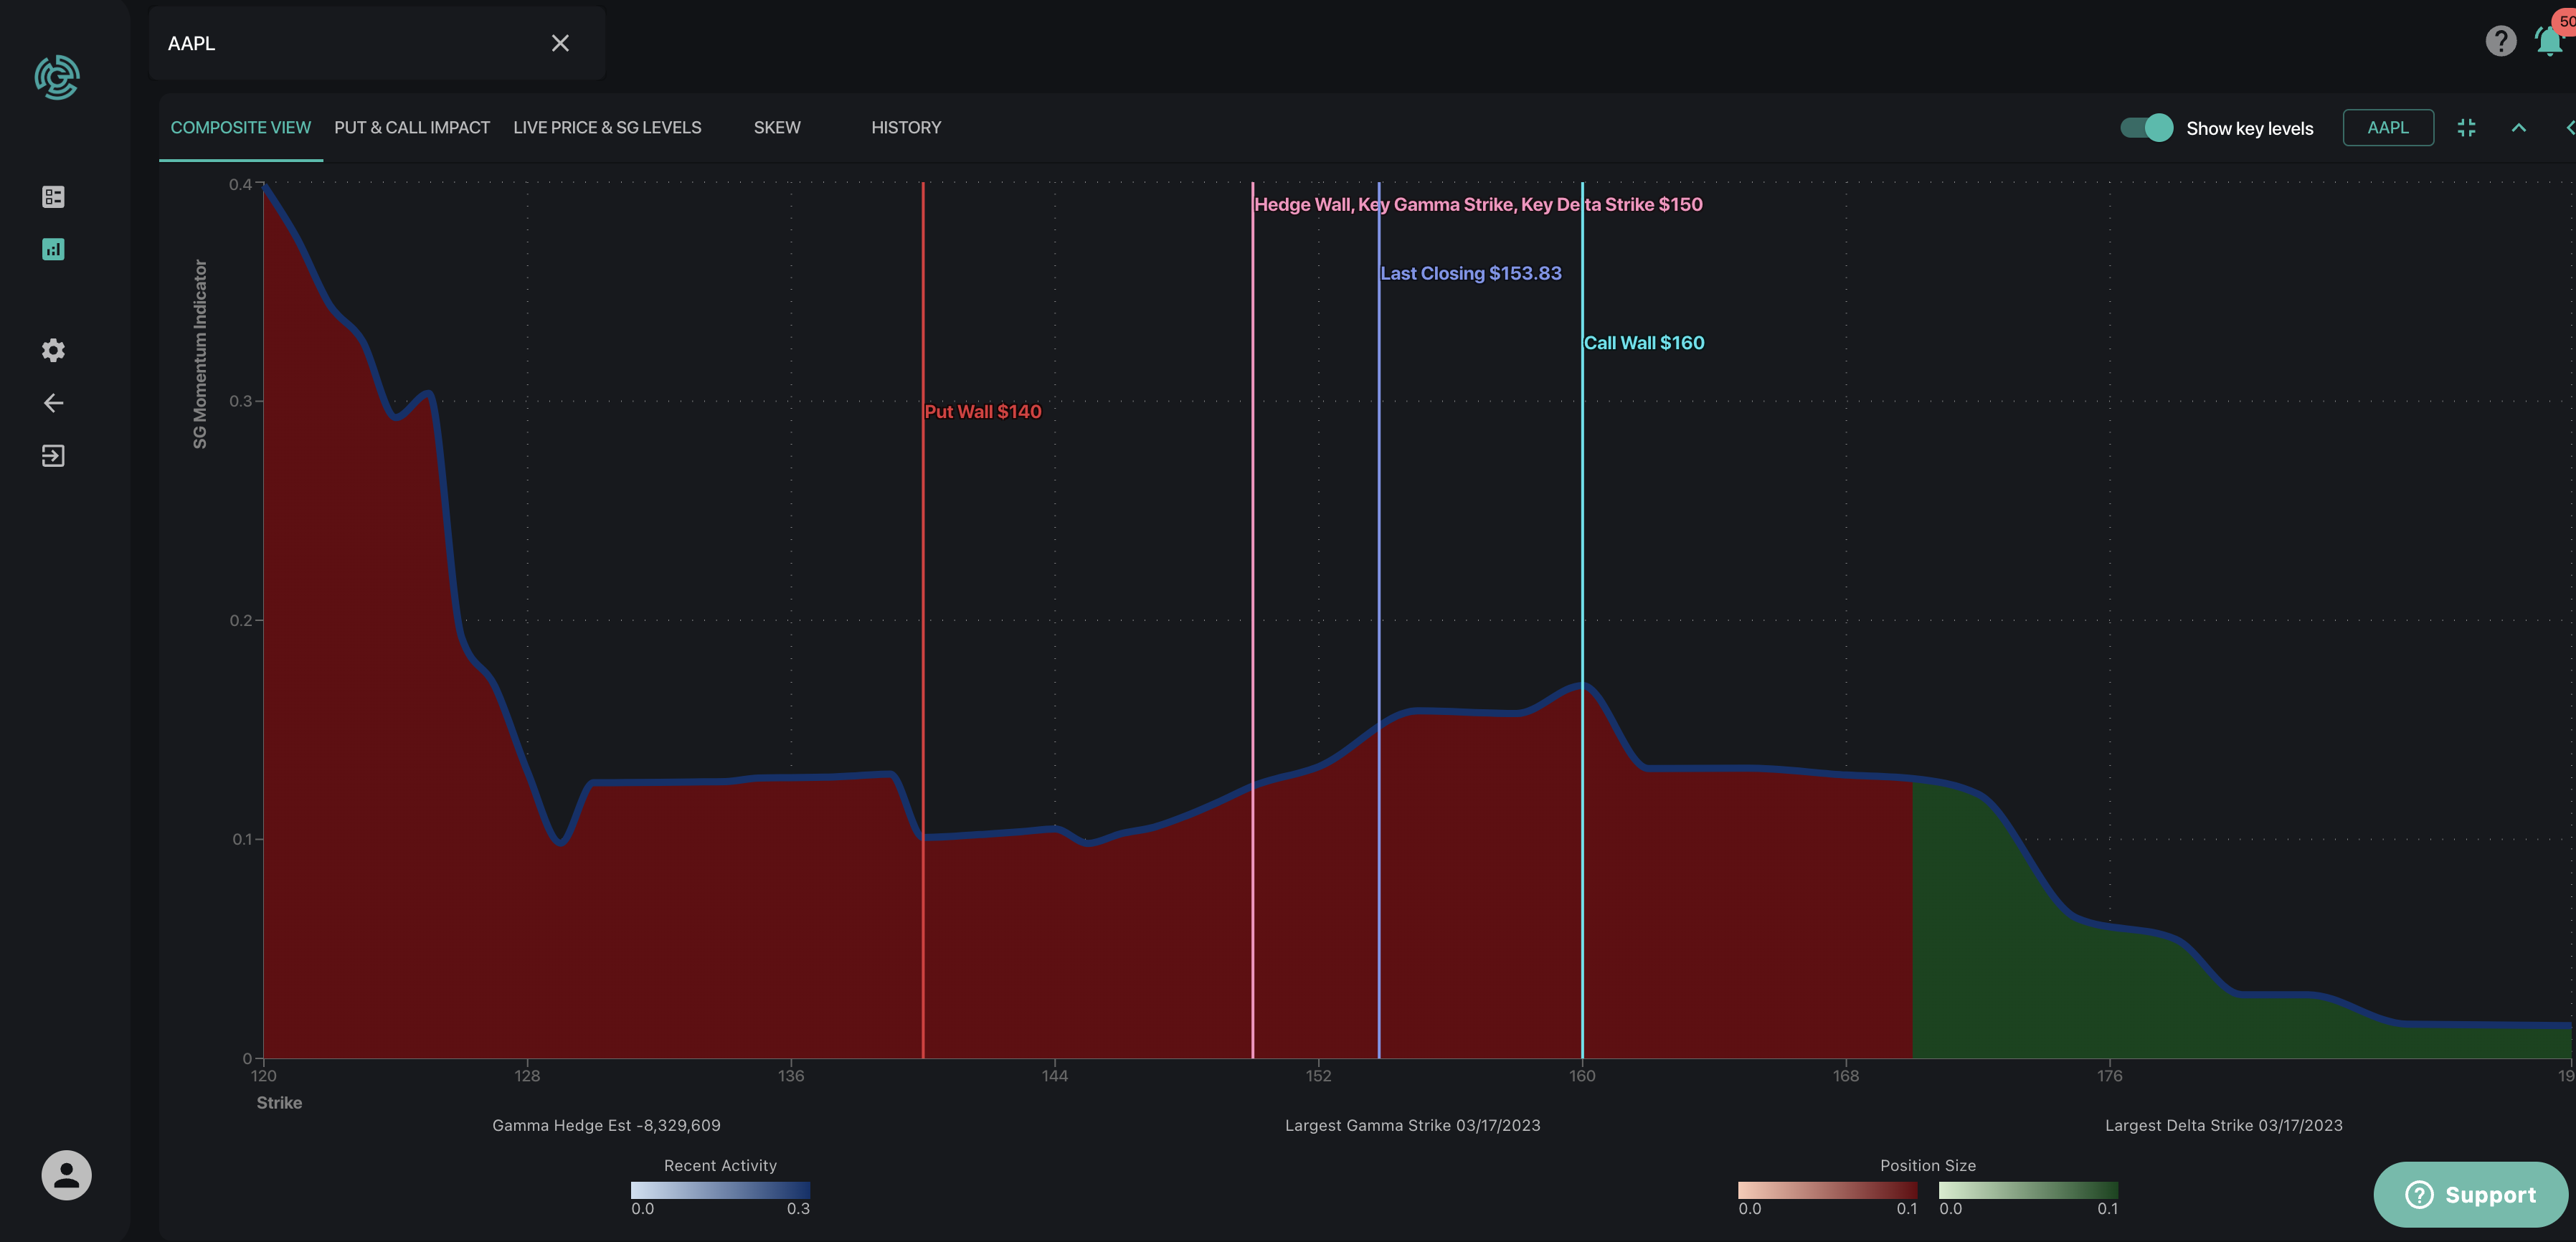
Task: Clear the AAPL search with X
Action: (x=560, y=43)
